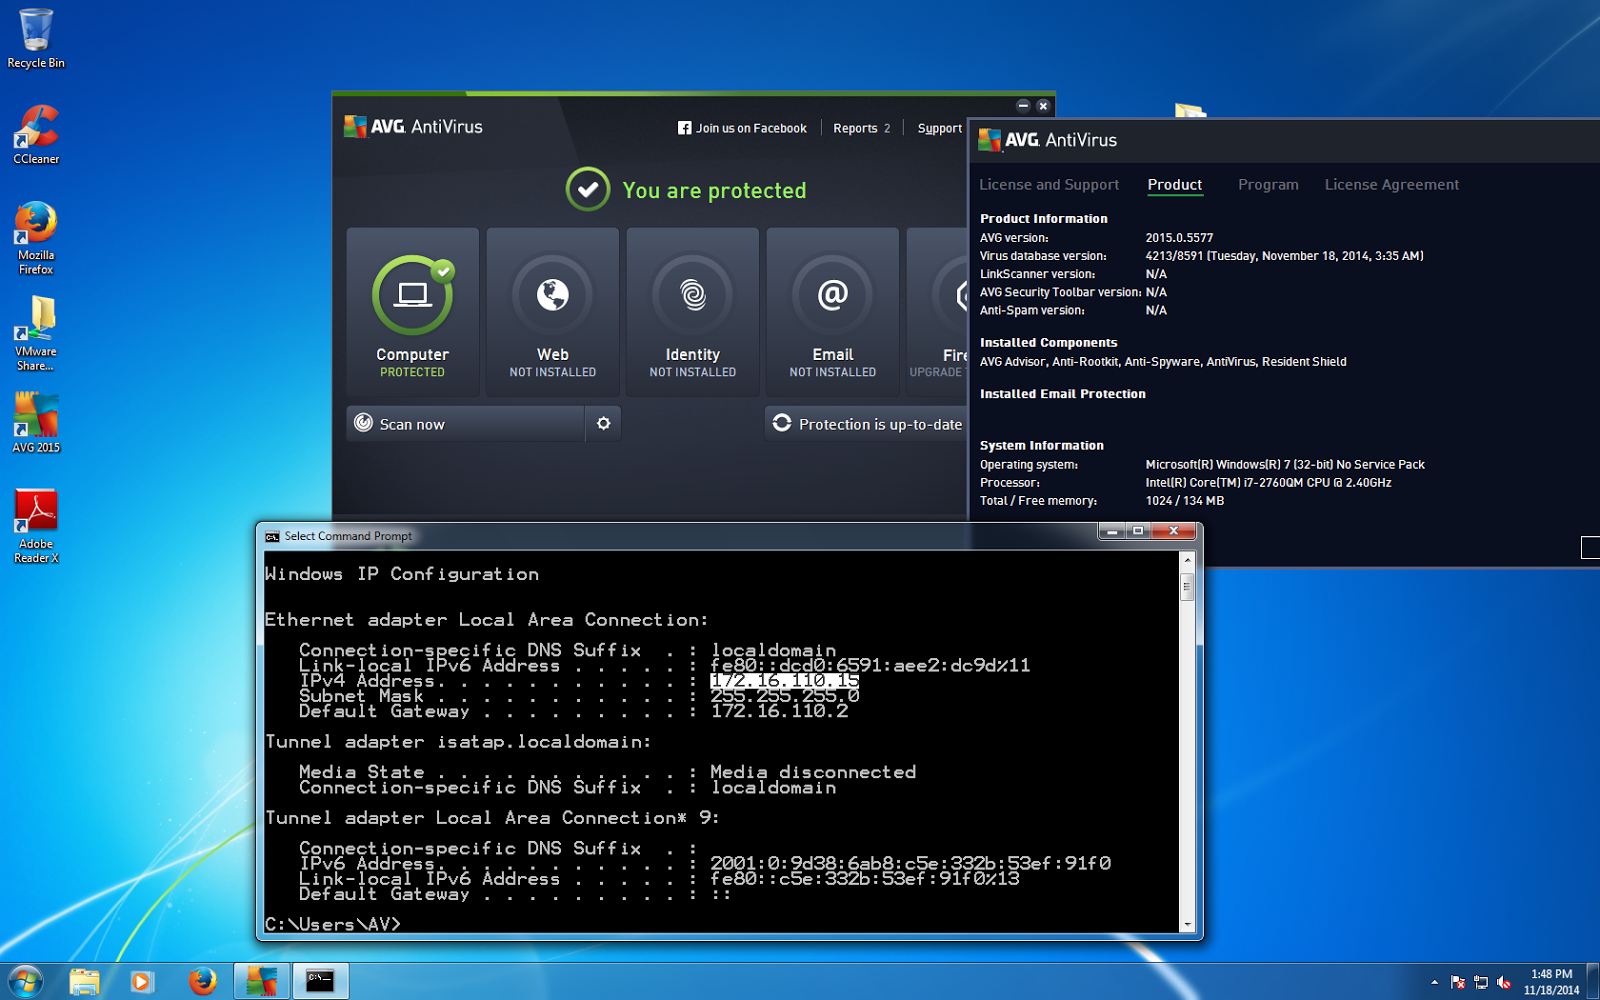Click the AVG AntiVirus logo in main window
This screenshot has height=1000, width=1600.
coord(413,127)
